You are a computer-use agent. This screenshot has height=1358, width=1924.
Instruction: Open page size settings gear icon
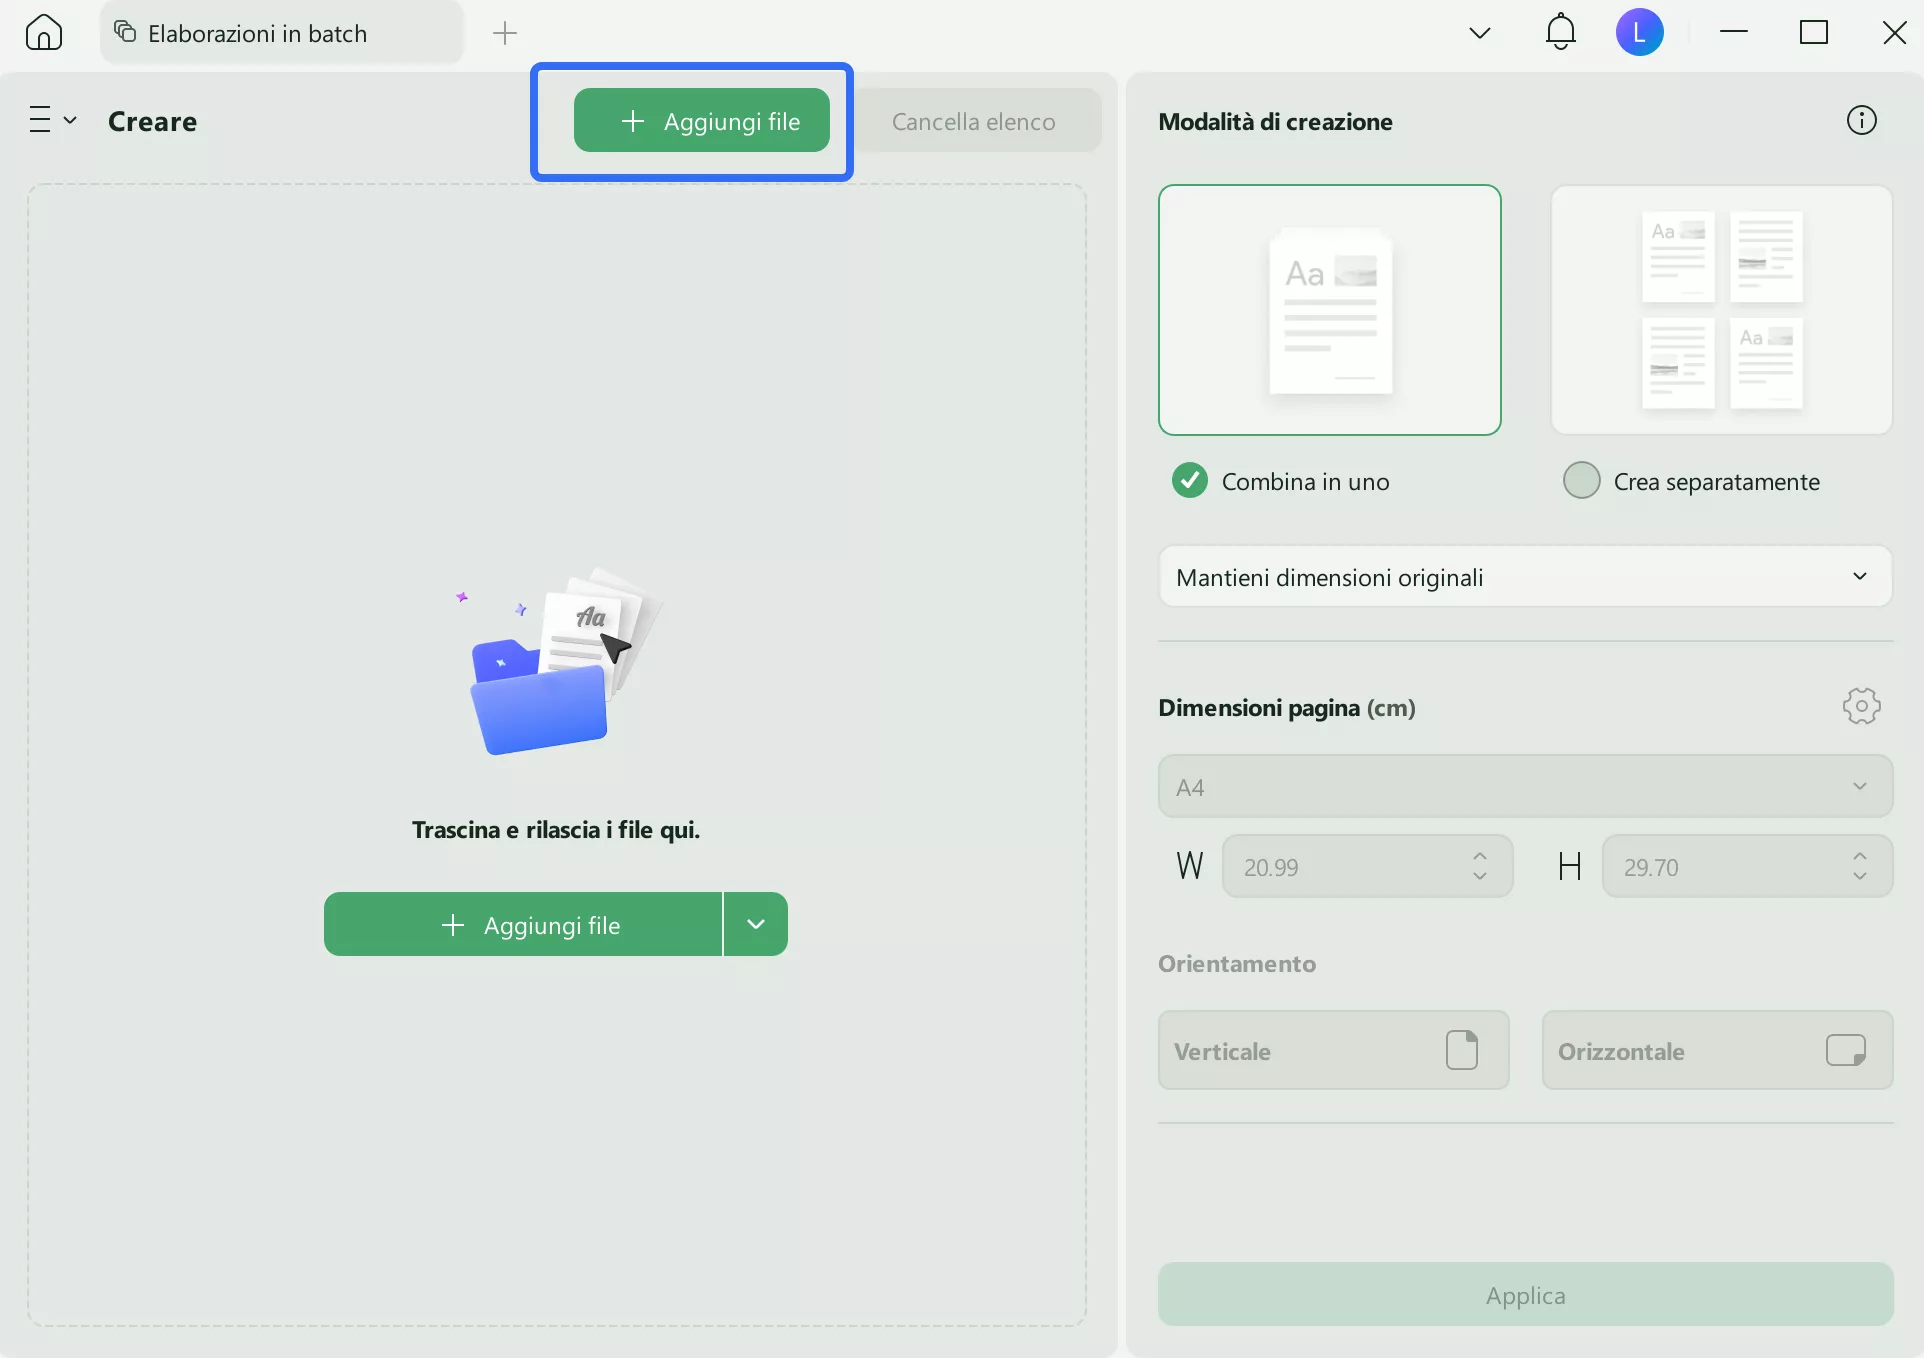1861,706
